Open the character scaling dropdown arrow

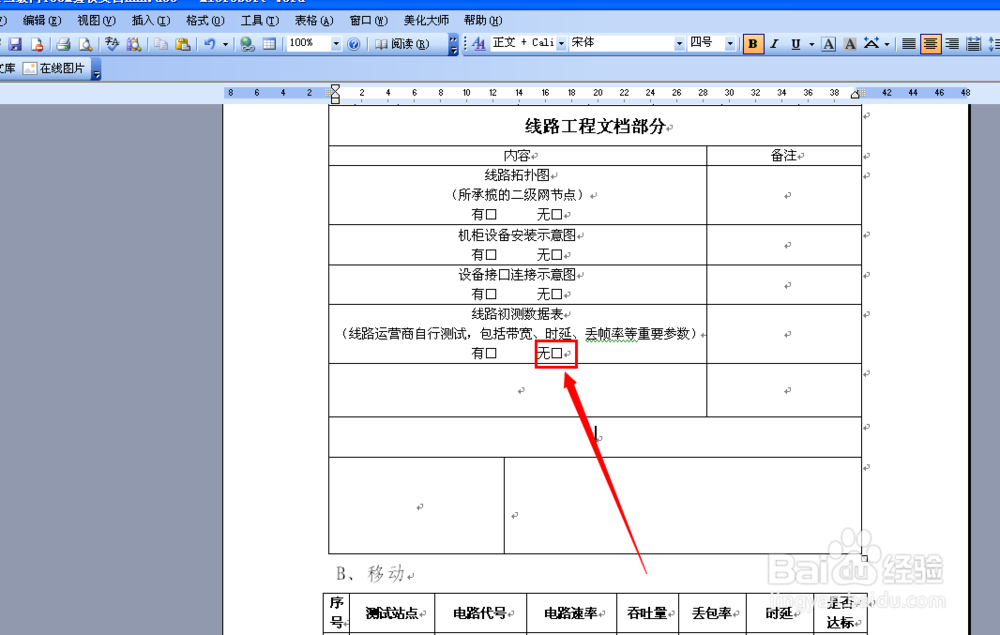coord(886,44)
